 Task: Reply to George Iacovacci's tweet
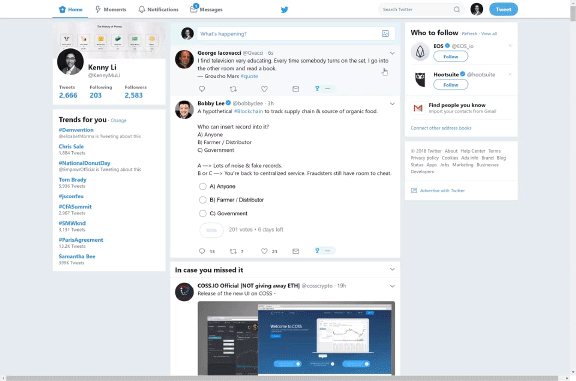[202, 89]
